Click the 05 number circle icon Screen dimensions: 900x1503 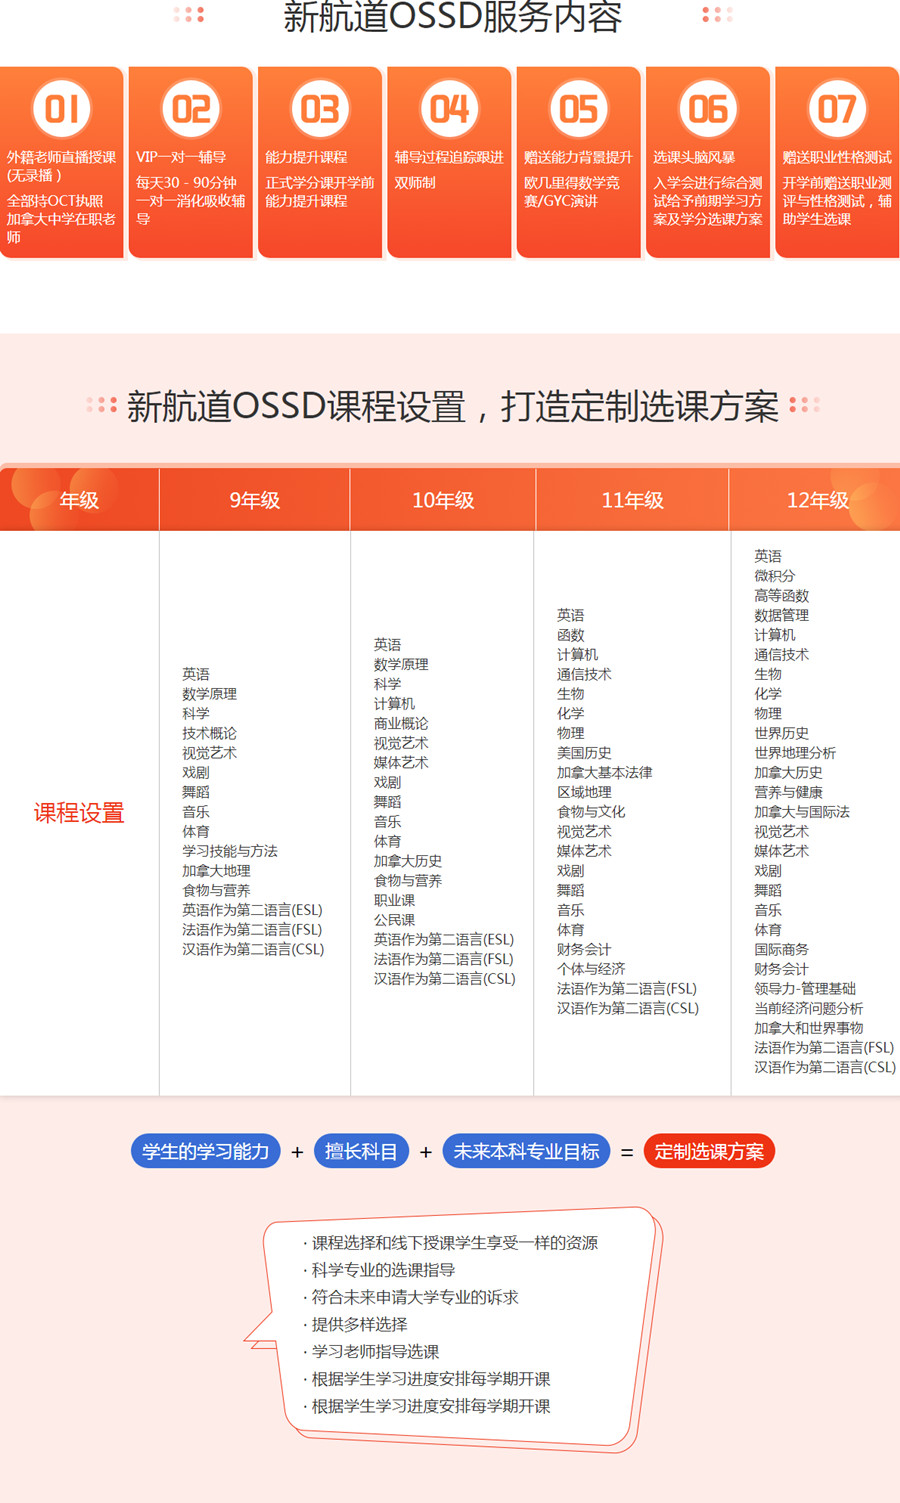(578, 108)
